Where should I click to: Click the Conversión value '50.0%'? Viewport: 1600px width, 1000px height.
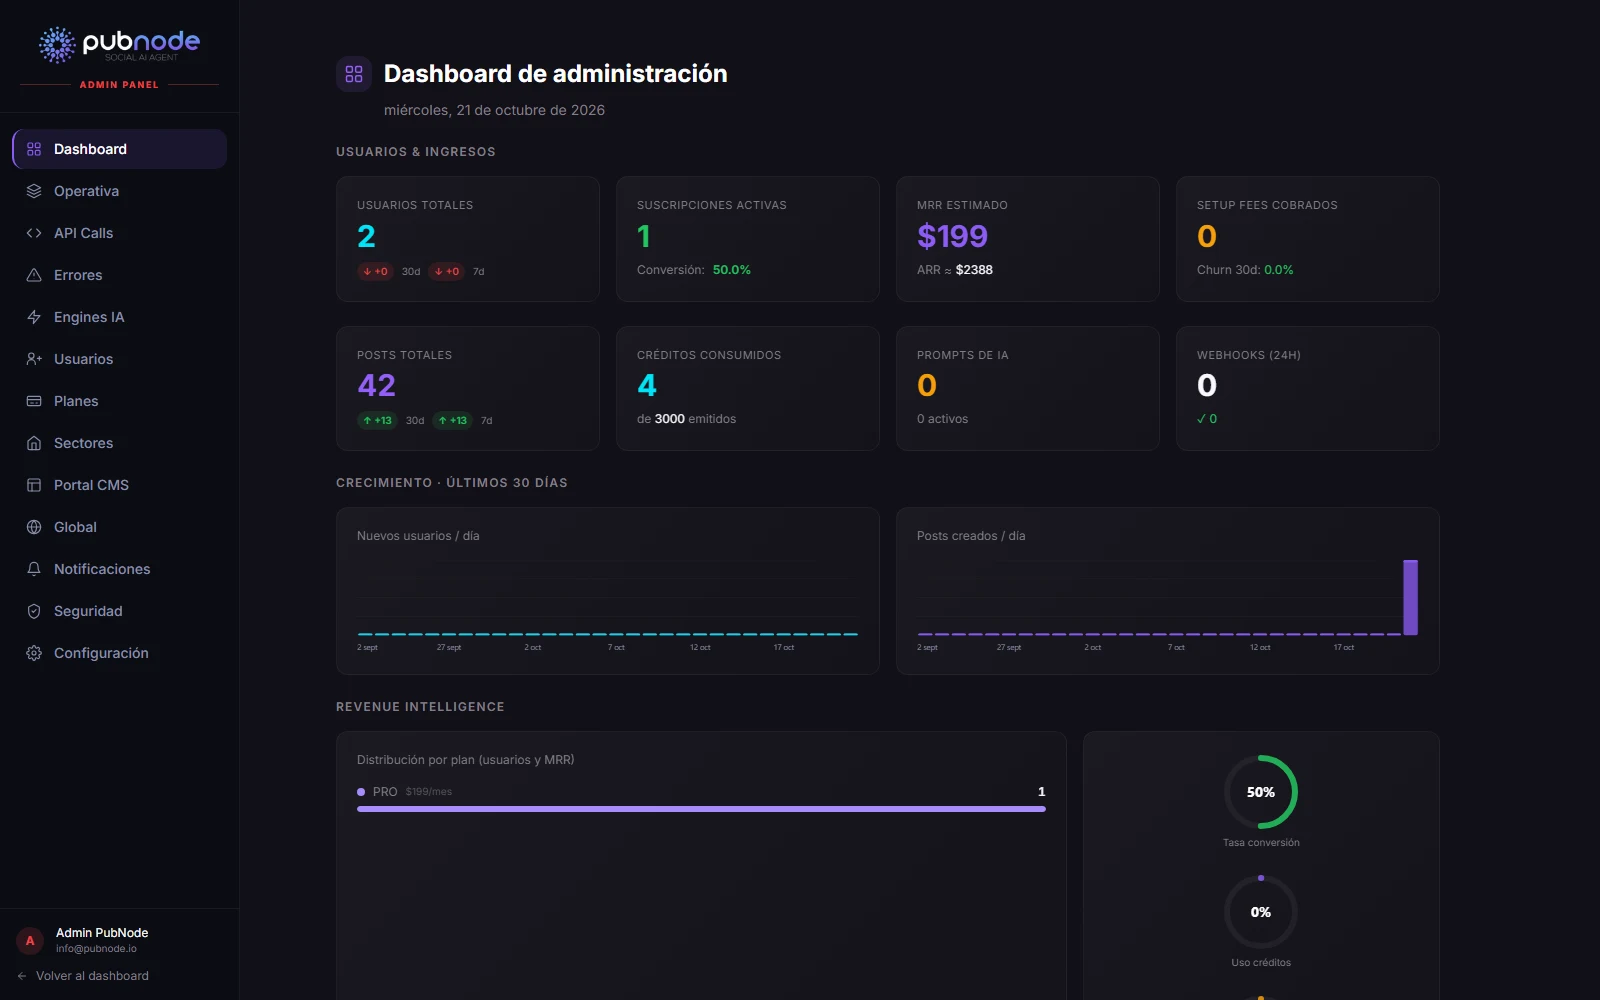[732, 270]
